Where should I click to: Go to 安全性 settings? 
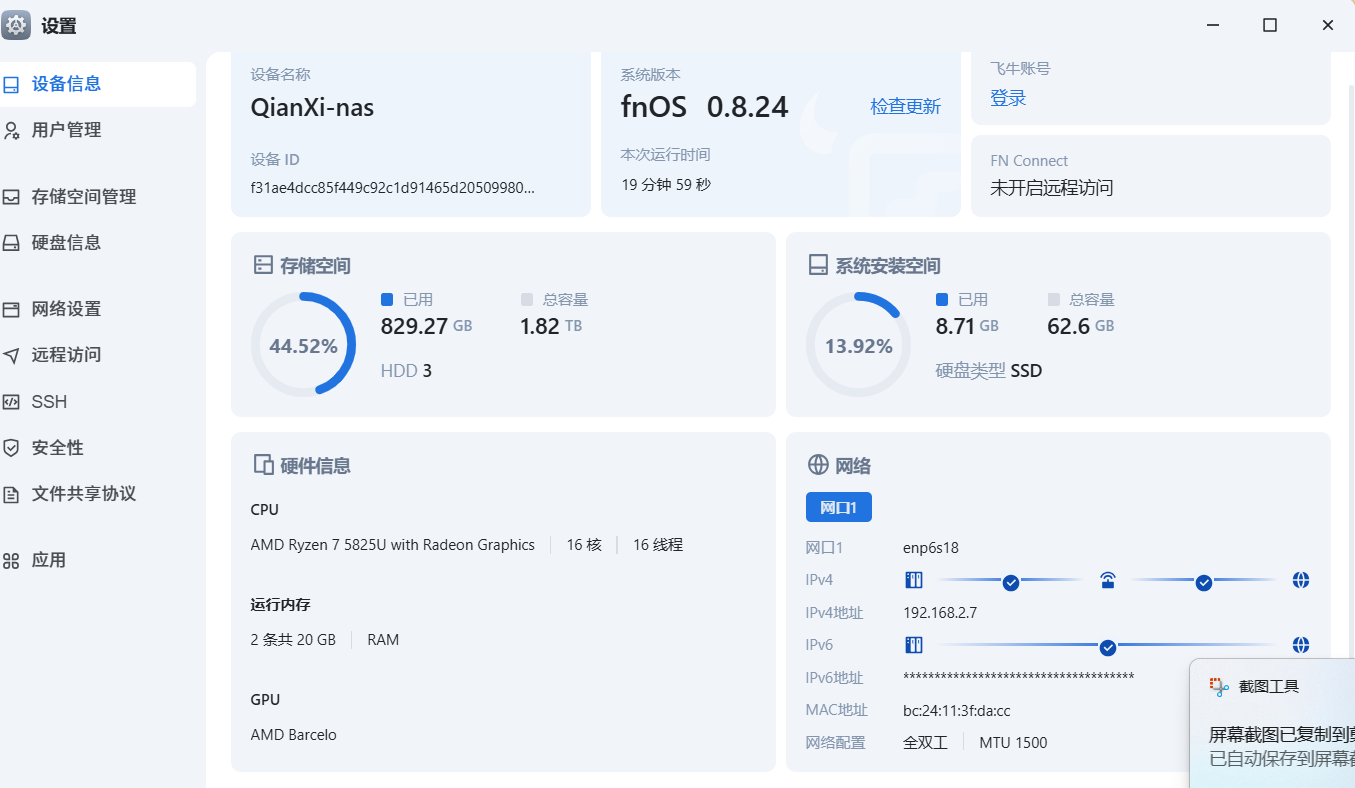coord(97,448)
